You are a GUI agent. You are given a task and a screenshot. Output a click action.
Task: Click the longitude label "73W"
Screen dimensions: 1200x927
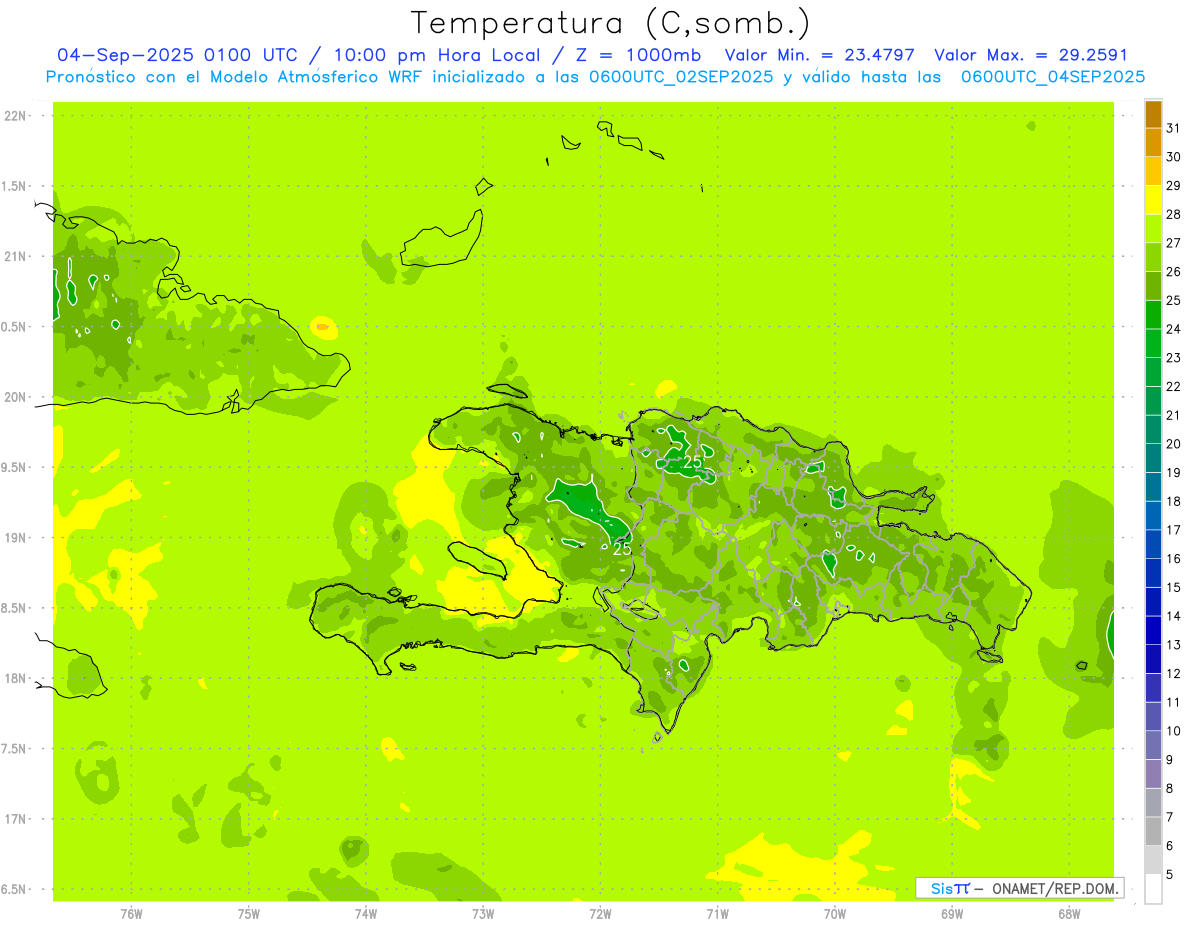pos(483,914)
